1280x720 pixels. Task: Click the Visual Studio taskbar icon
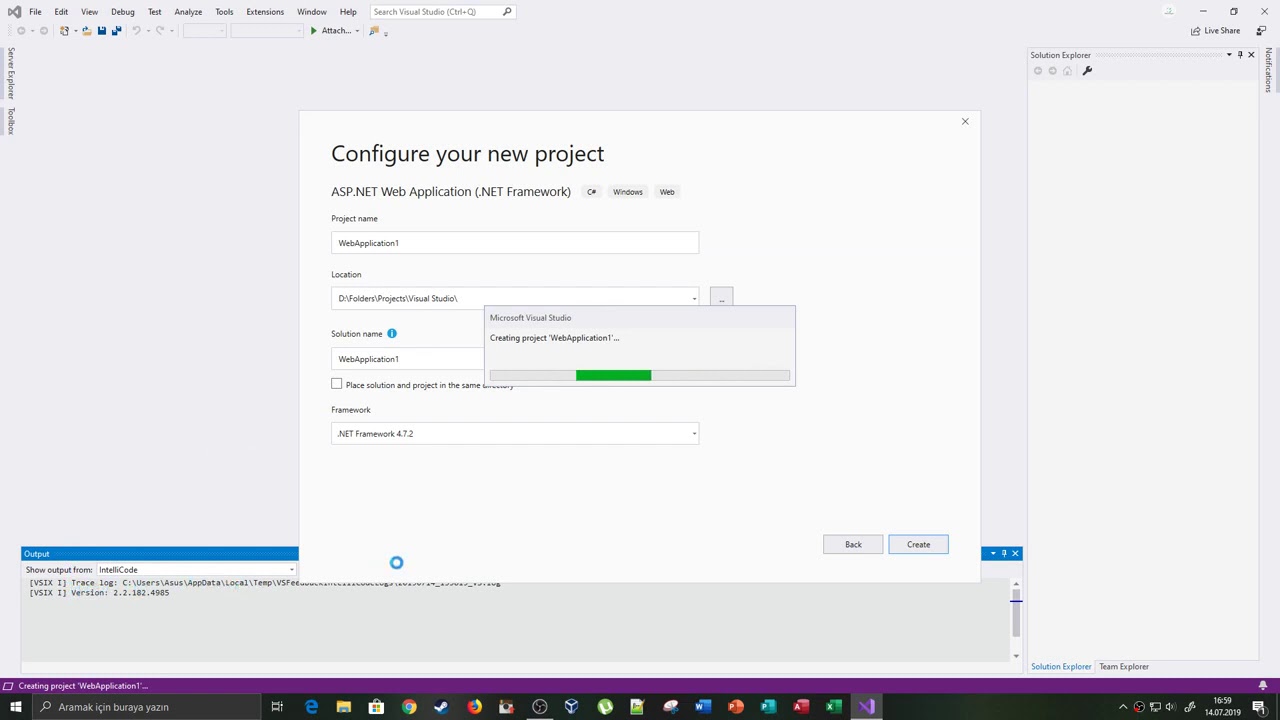(866, 707)
